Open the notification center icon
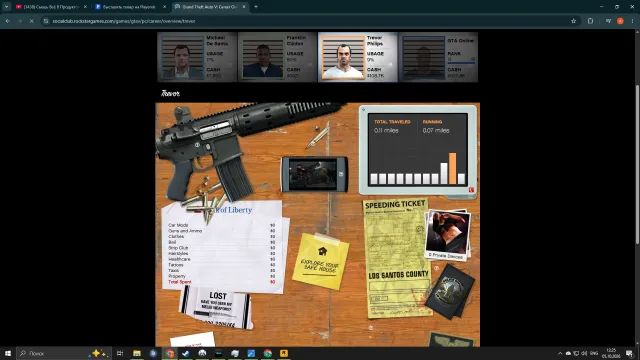Viewport: 640px width, 360px height. pyautogui.click(x=630, y=353)
